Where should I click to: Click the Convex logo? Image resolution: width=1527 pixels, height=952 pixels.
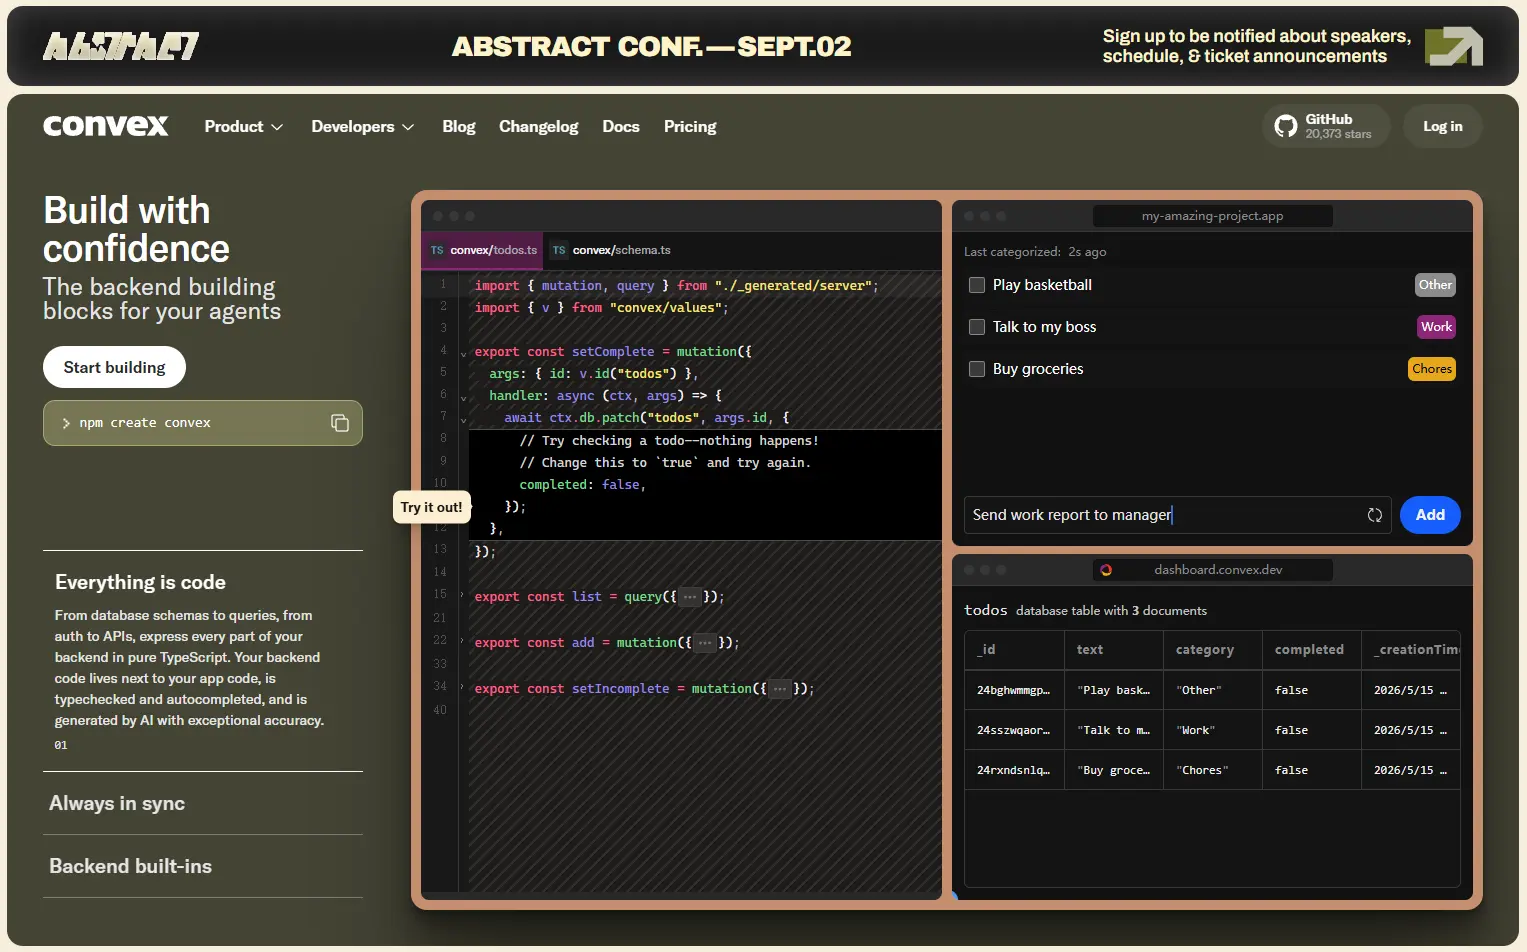106,126
